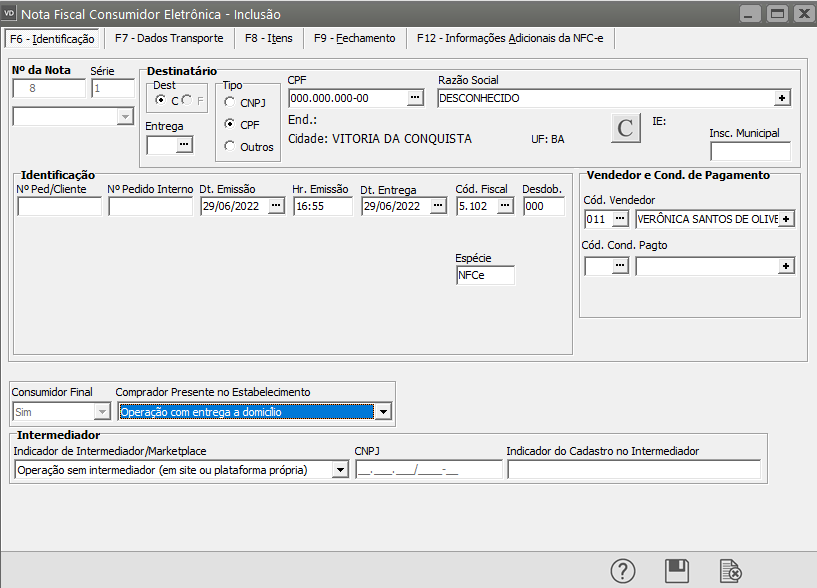
Task: Open Cód. Fiscal lookup ellipsis button
Action: pos(505,206)
